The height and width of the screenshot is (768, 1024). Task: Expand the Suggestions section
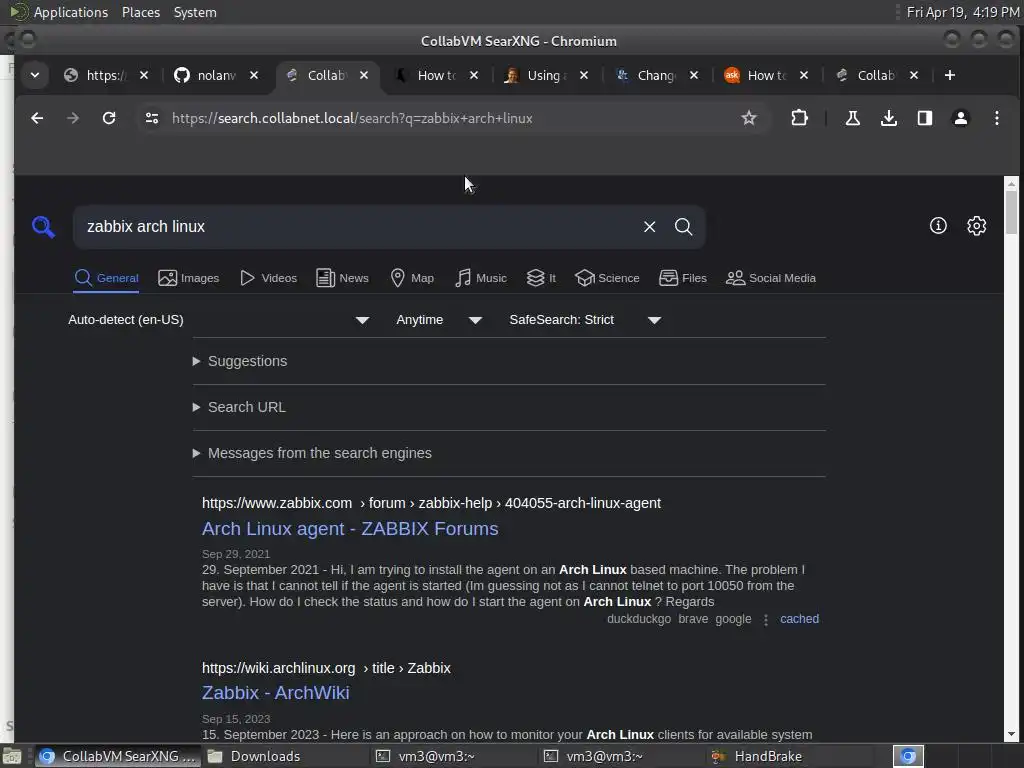[240, 361]
